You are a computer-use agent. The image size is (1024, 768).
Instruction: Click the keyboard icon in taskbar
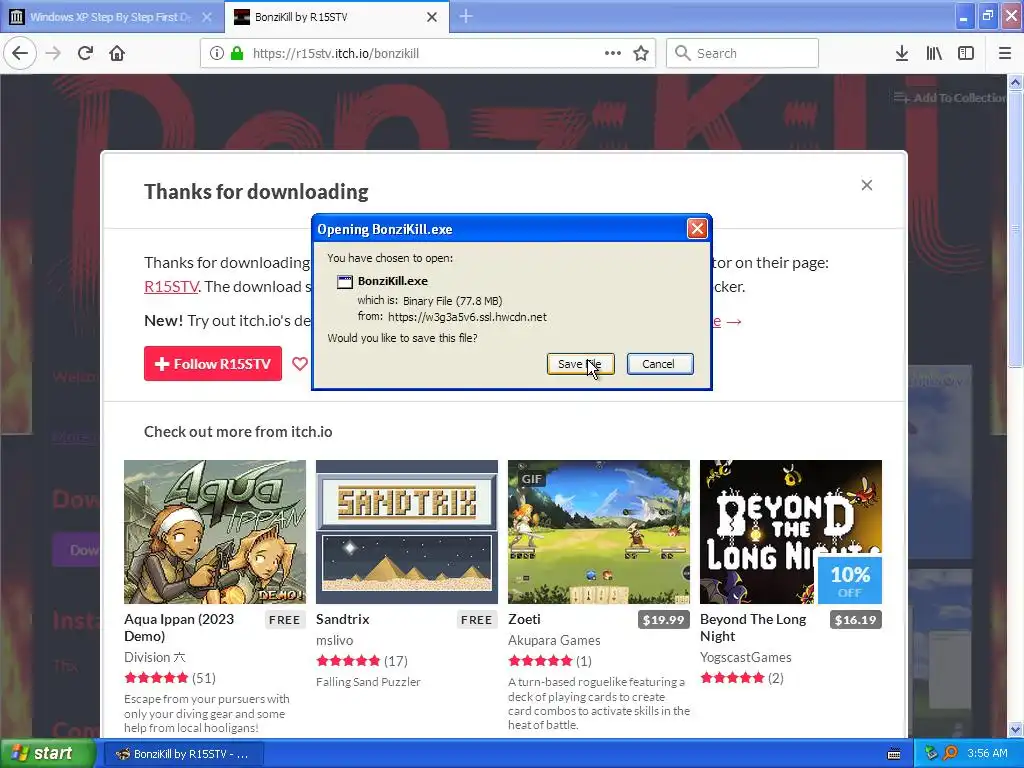tap(894, 754)
